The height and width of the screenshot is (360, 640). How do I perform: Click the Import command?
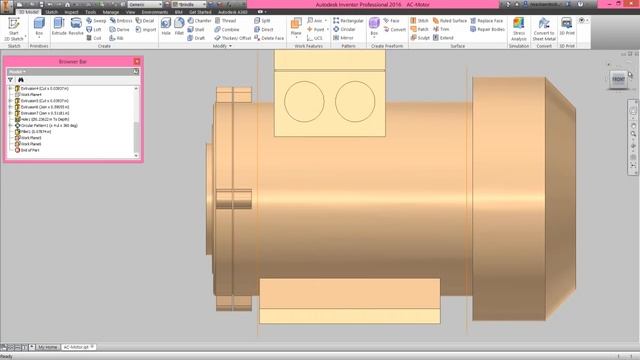point(146,29)
